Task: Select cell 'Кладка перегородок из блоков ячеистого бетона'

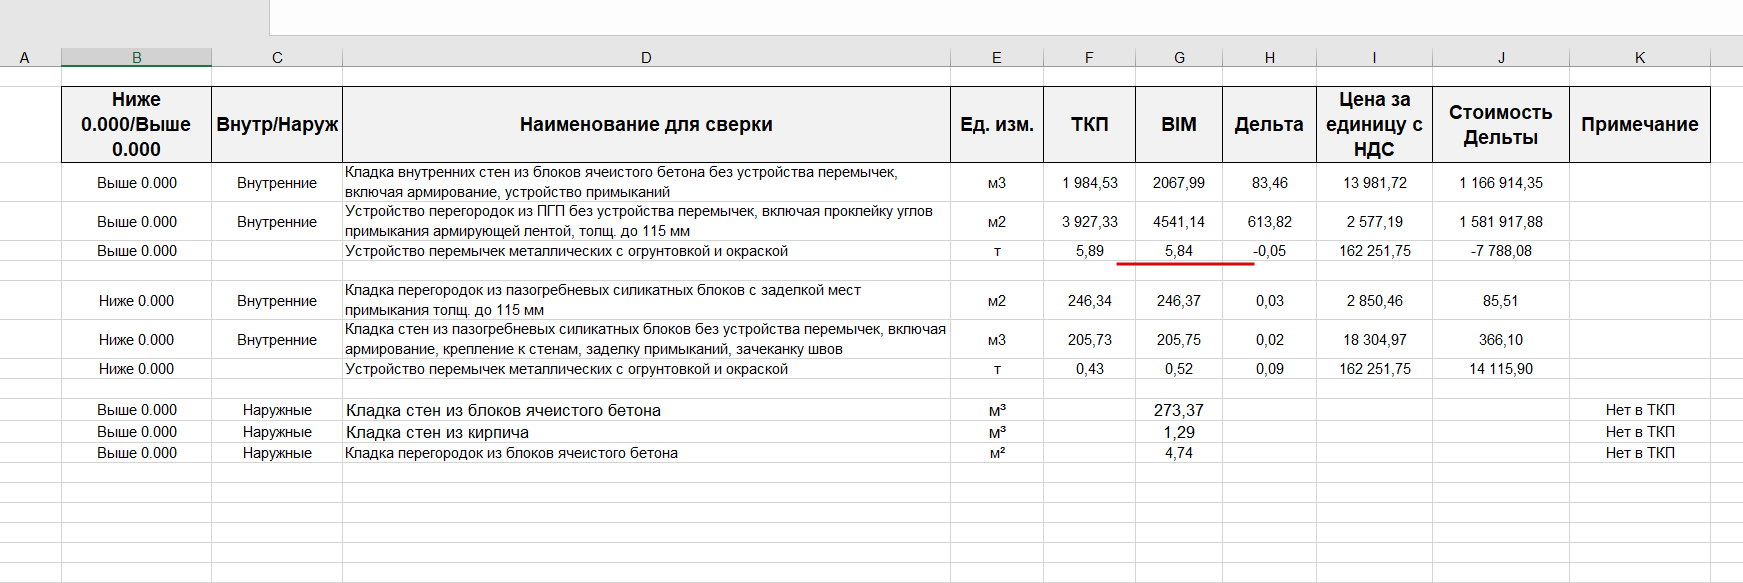Action: click(x=646, y=453)
